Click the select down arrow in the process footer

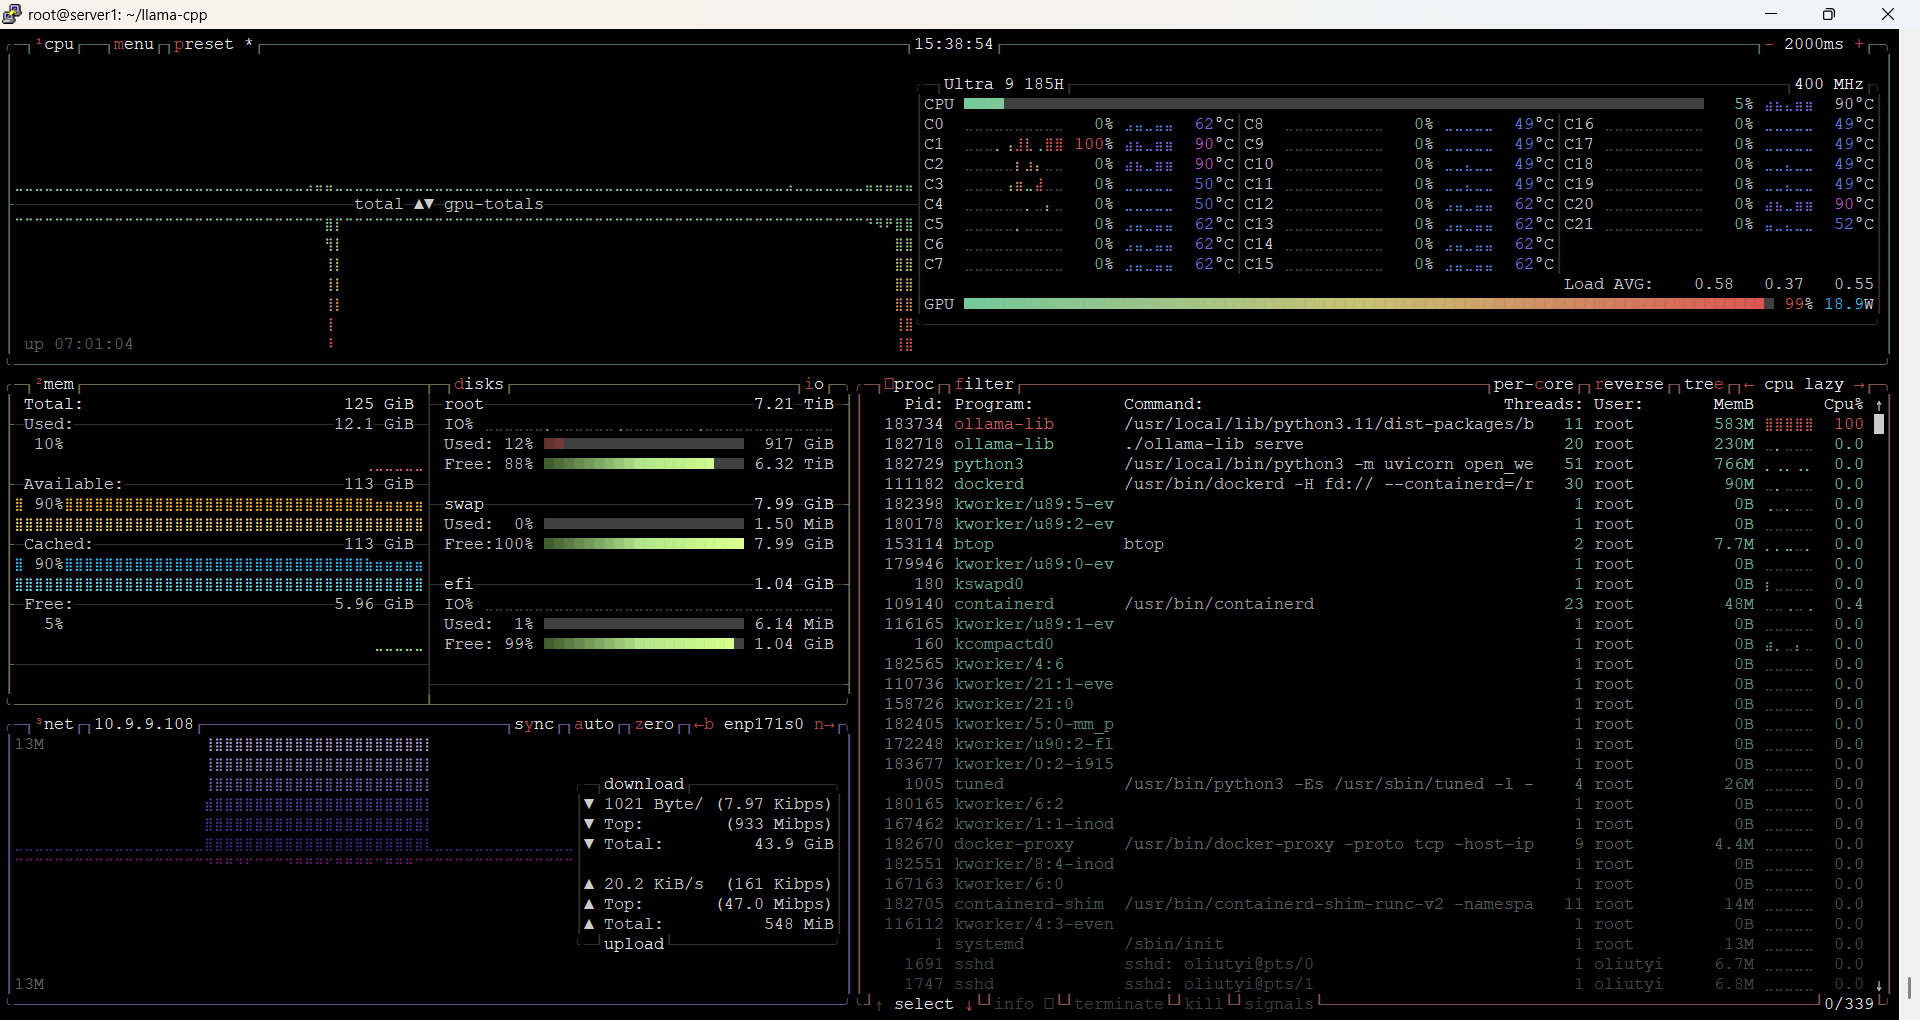(969, 1004)
